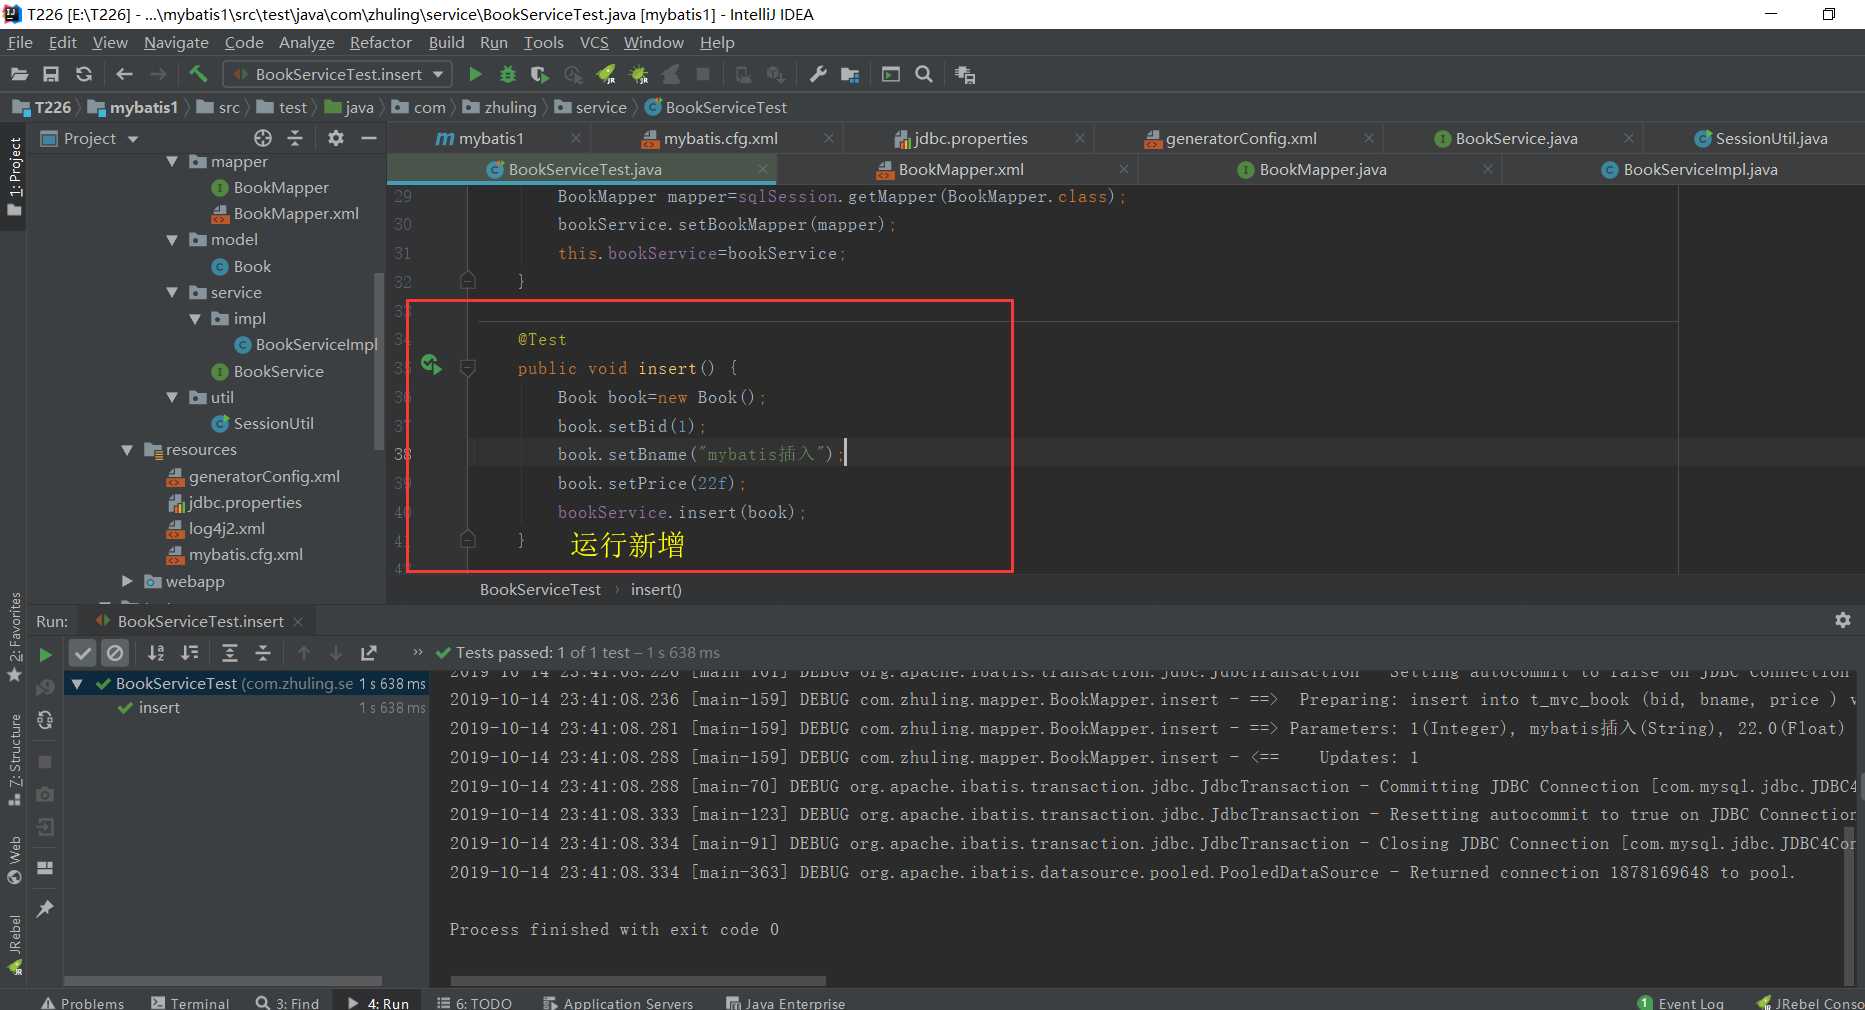Start debugging with the green bug icon

coord(508,74)
